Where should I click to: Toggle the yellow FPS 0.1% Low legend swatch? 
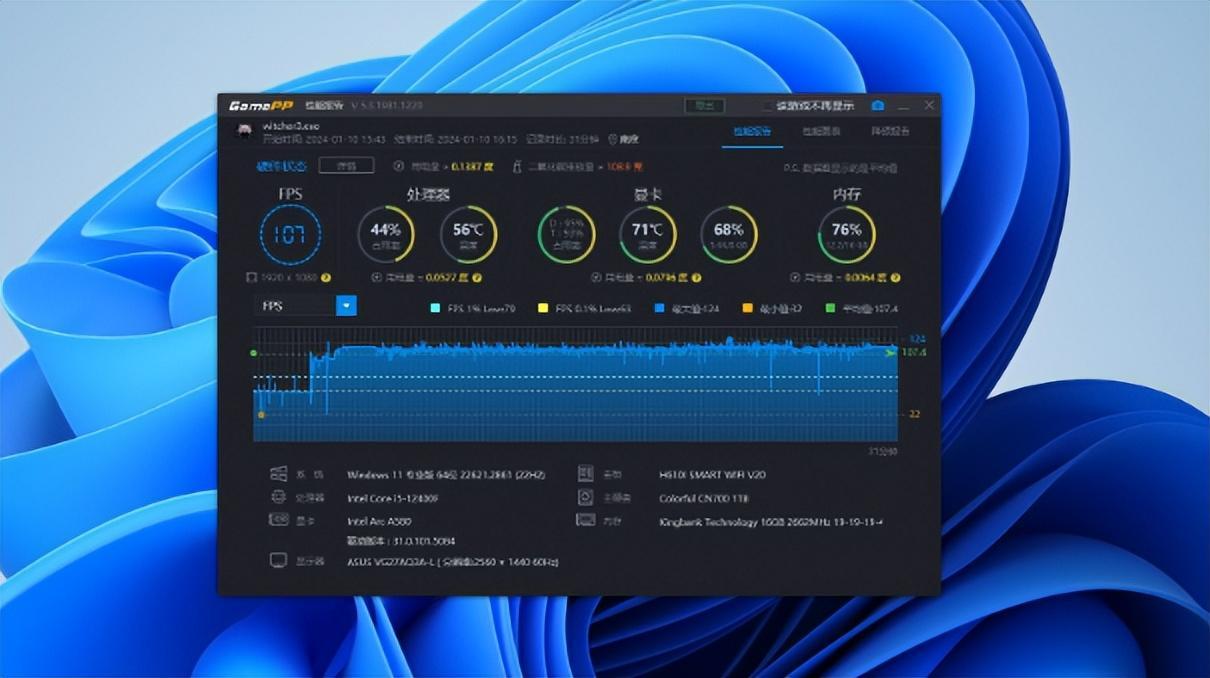[x=543, y=309]
